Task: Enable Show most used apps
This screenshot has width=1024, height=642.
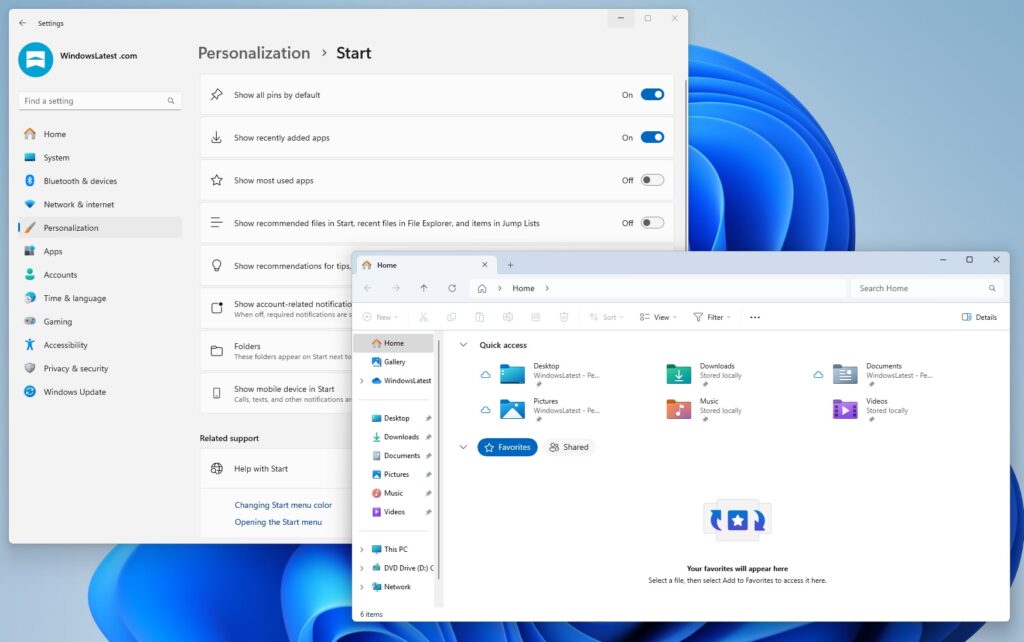Action: 651,180
